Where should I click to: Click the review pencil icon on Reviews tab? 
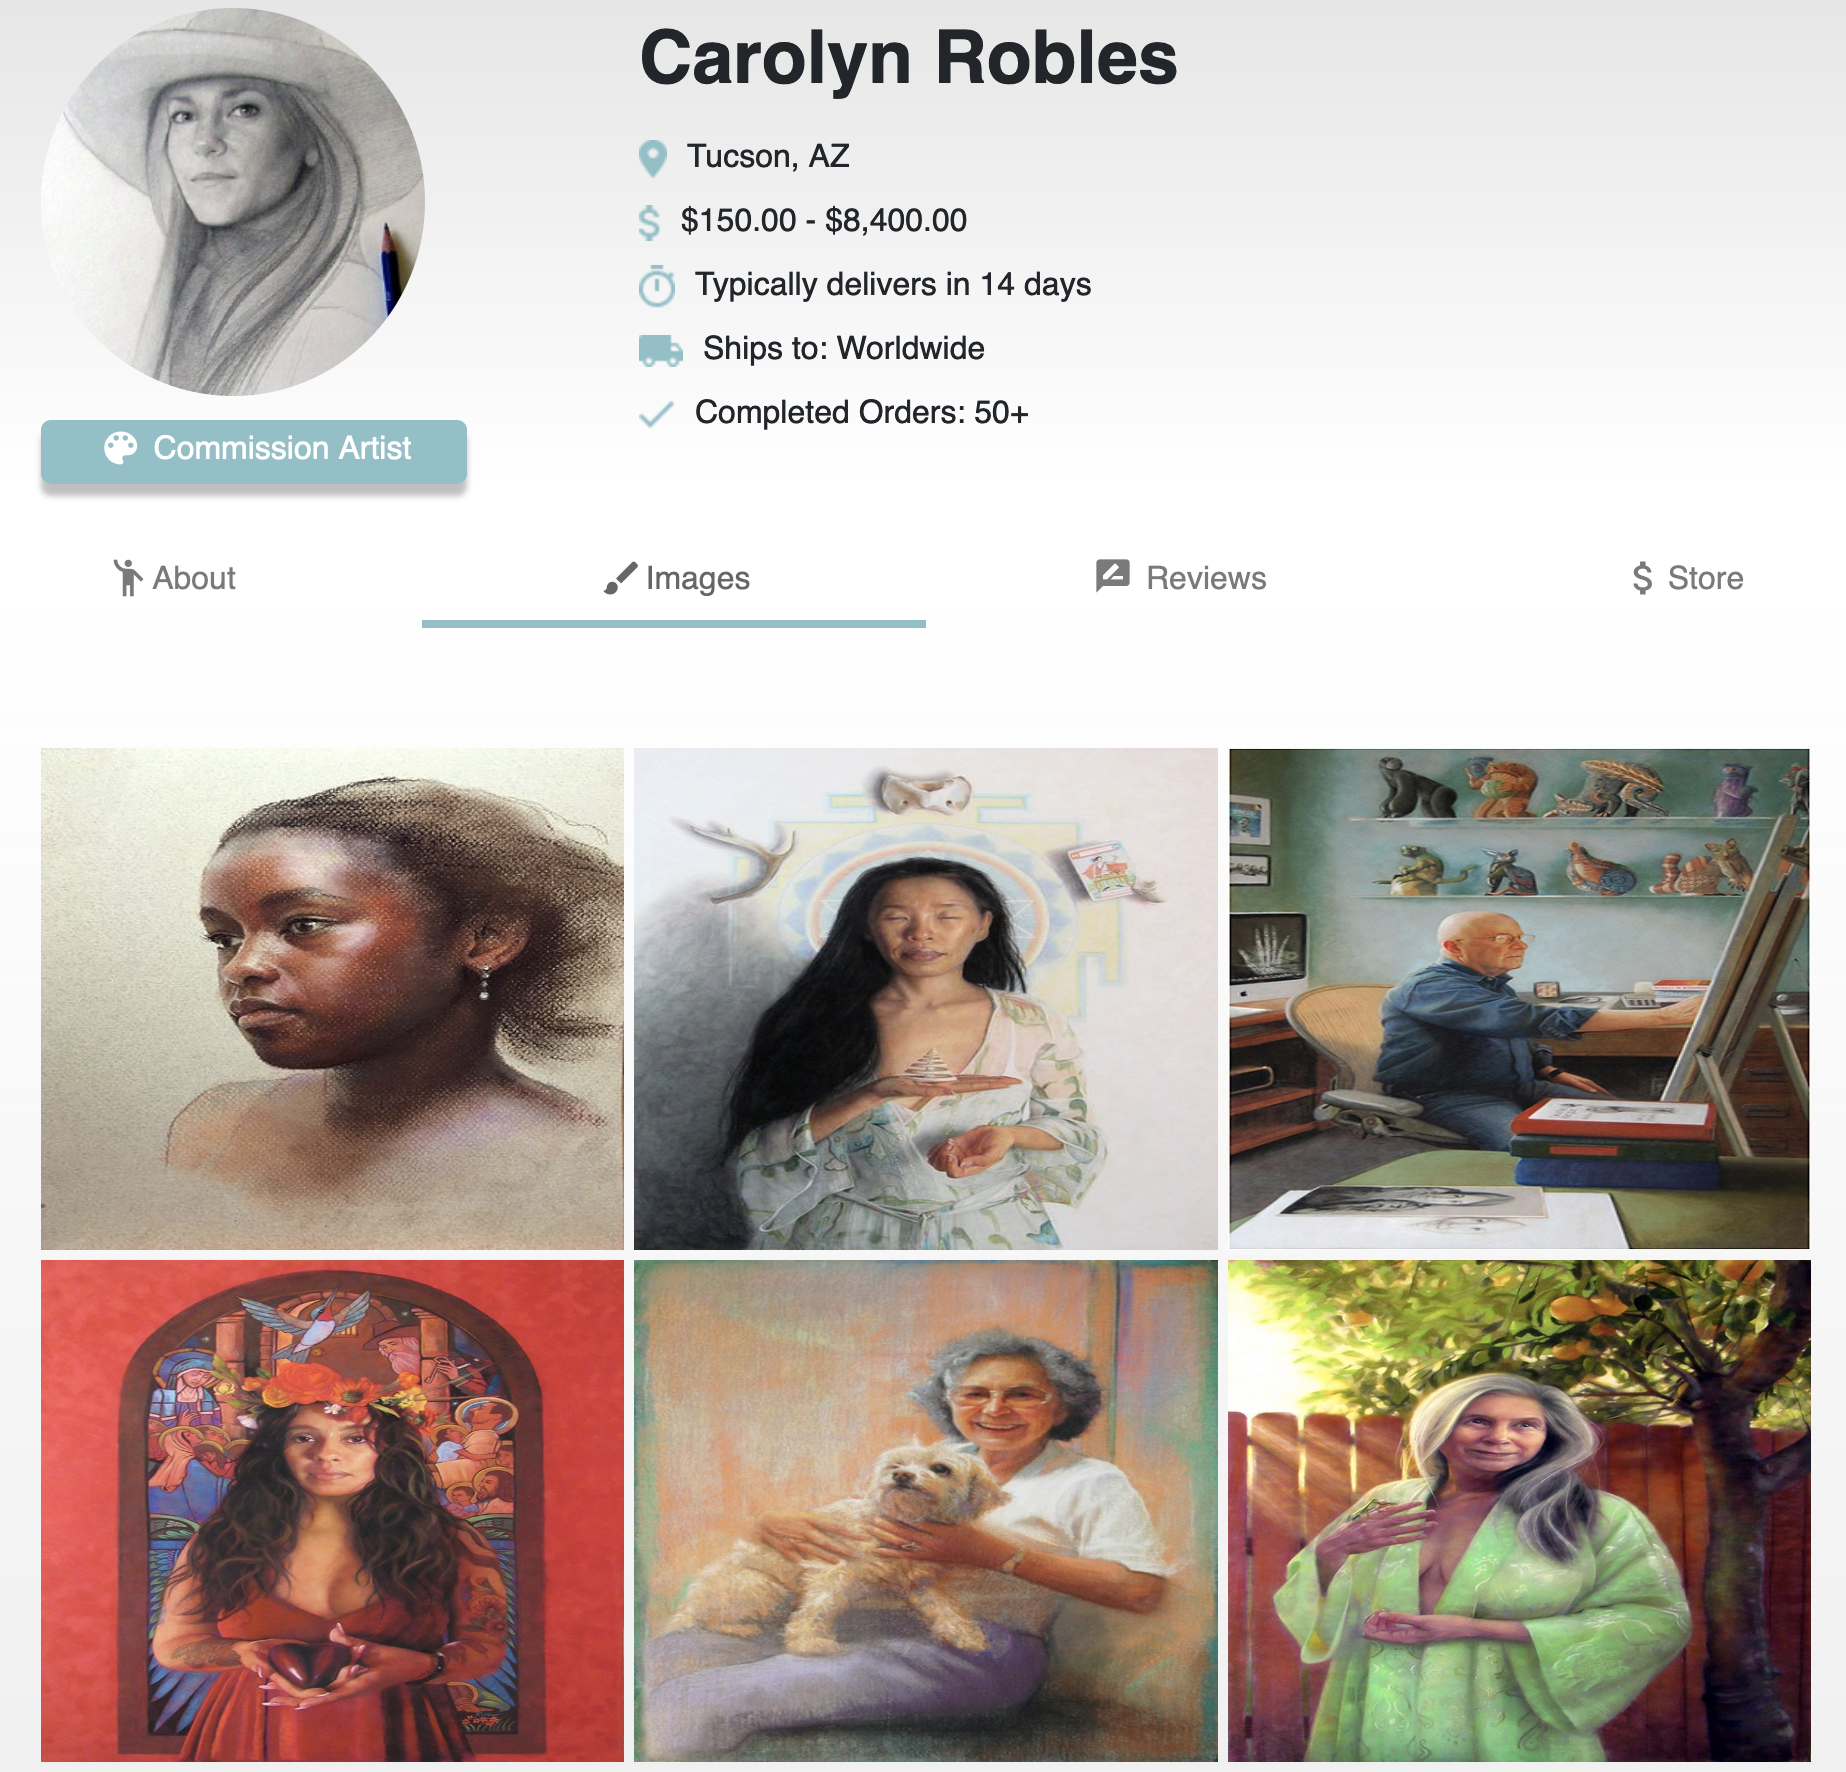pos(1112,576)
